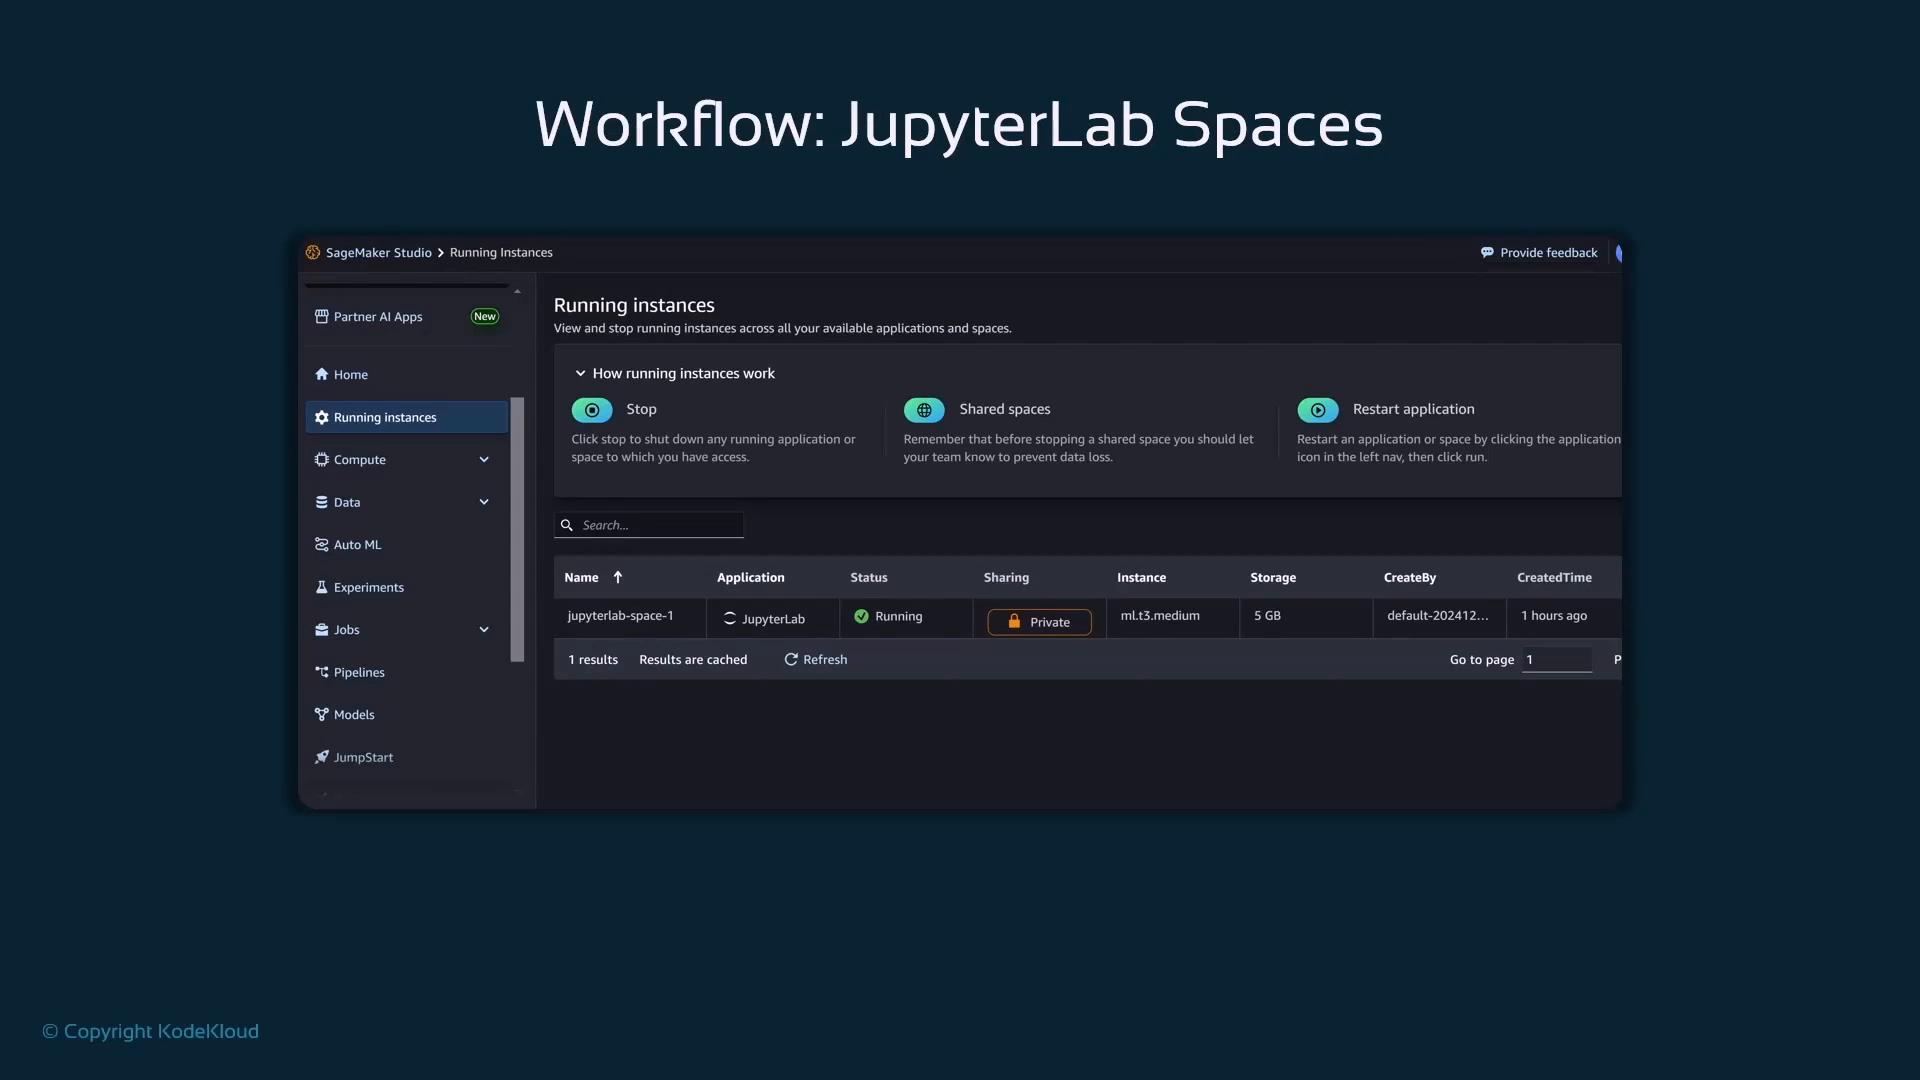This screenshot has width=1920, height=1080.
Task: Click the Refresh button
Action: 816,659
